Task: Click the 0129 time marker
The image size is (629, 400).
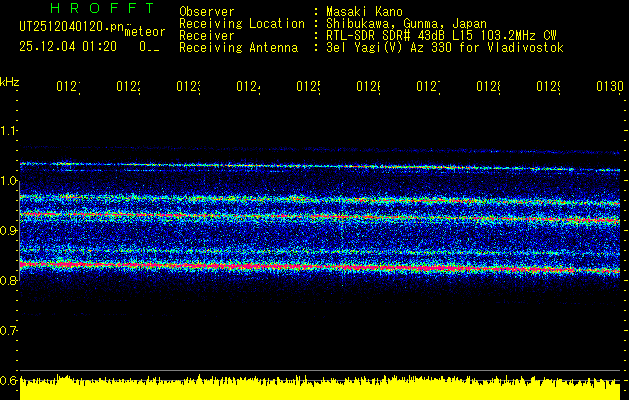Action: (x=549, y=87)
